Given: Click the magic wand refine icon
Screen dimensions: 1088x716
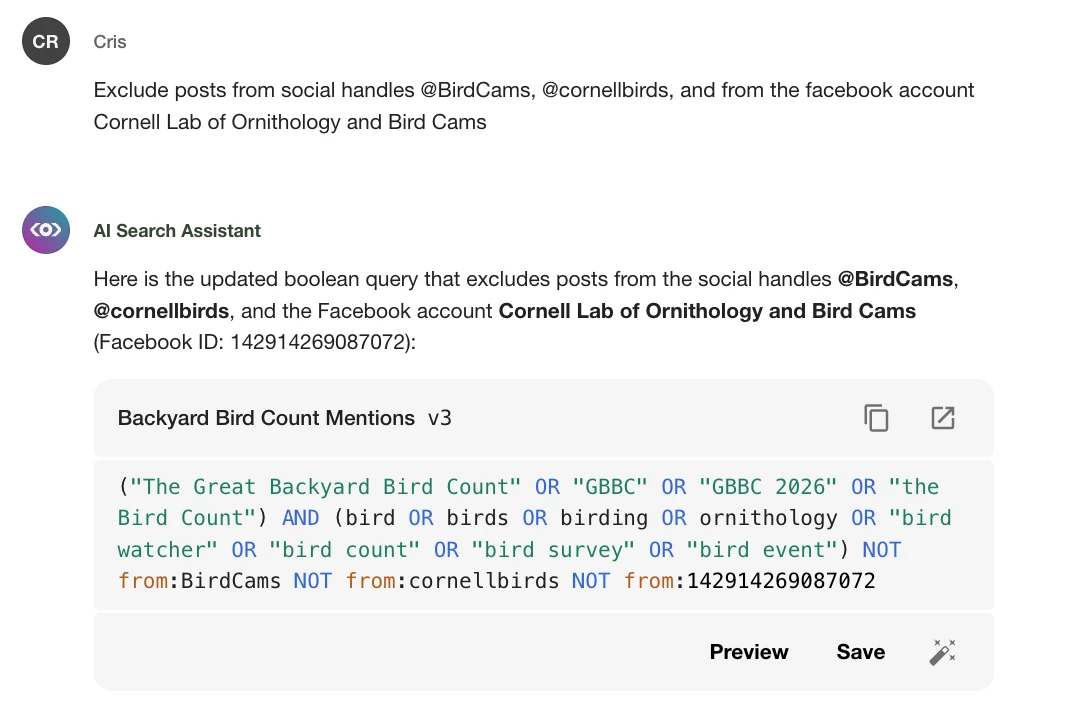Looking at the screenshot, I should [942, 652].
